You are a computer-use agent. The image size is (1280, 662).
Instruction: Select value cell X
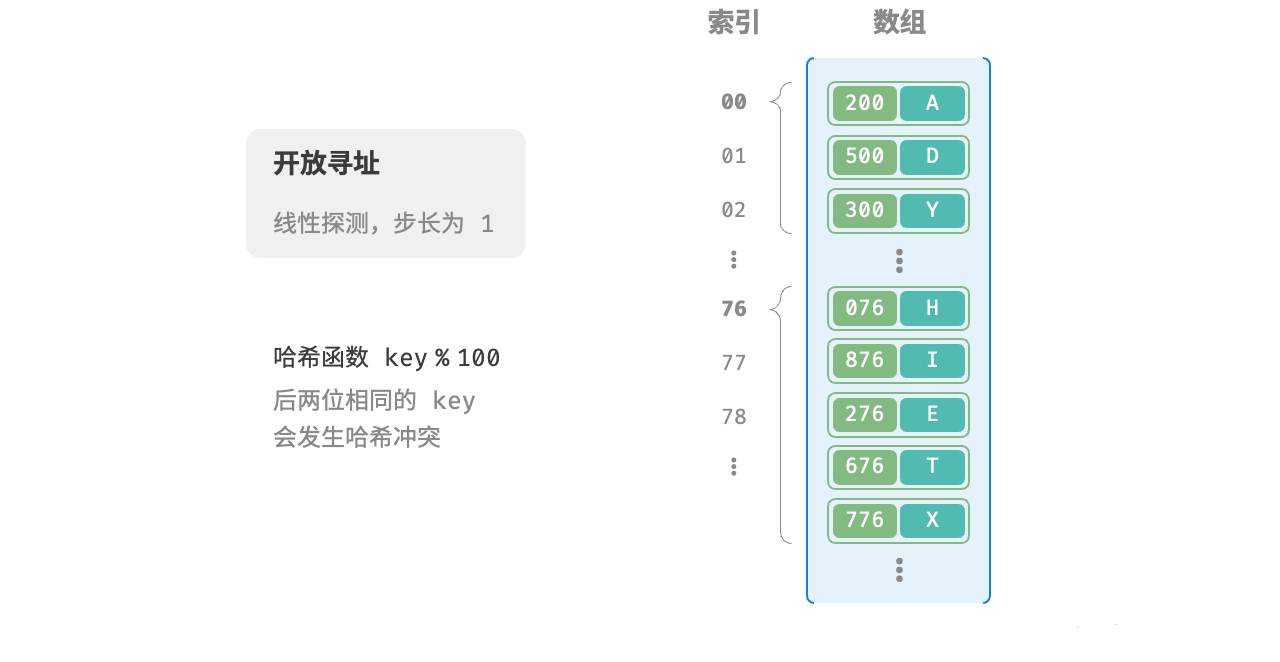932,520
